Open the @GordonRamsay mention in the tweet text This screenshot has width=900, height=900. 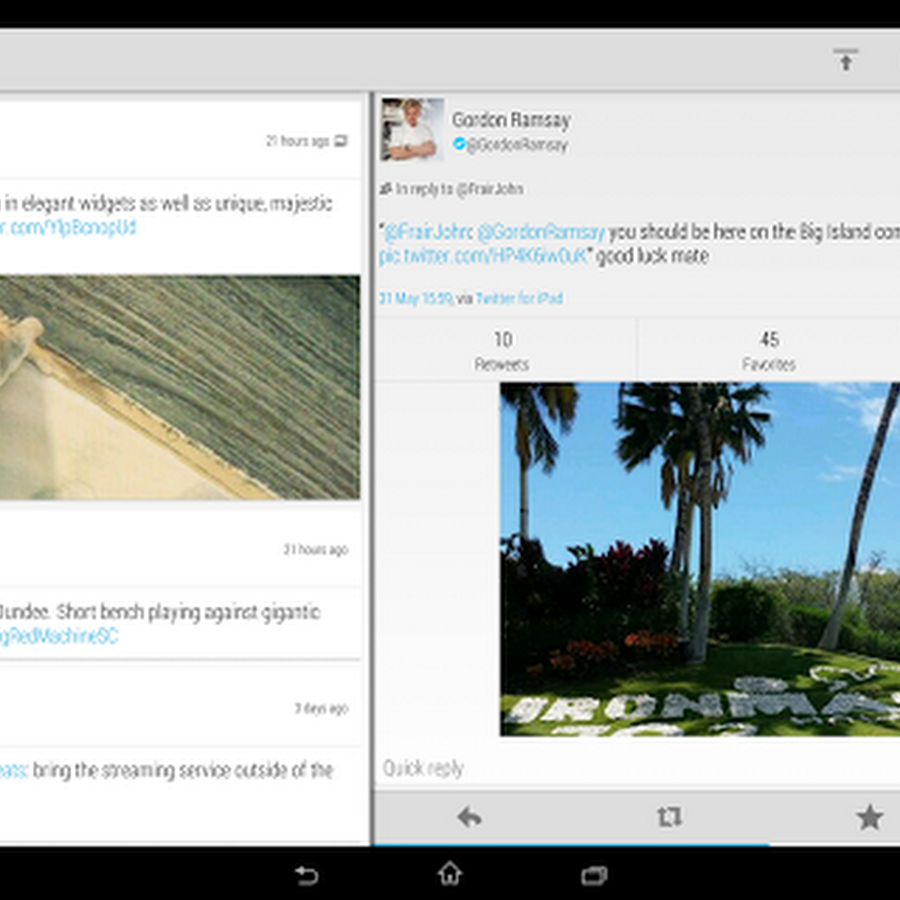tap(541, 232)
